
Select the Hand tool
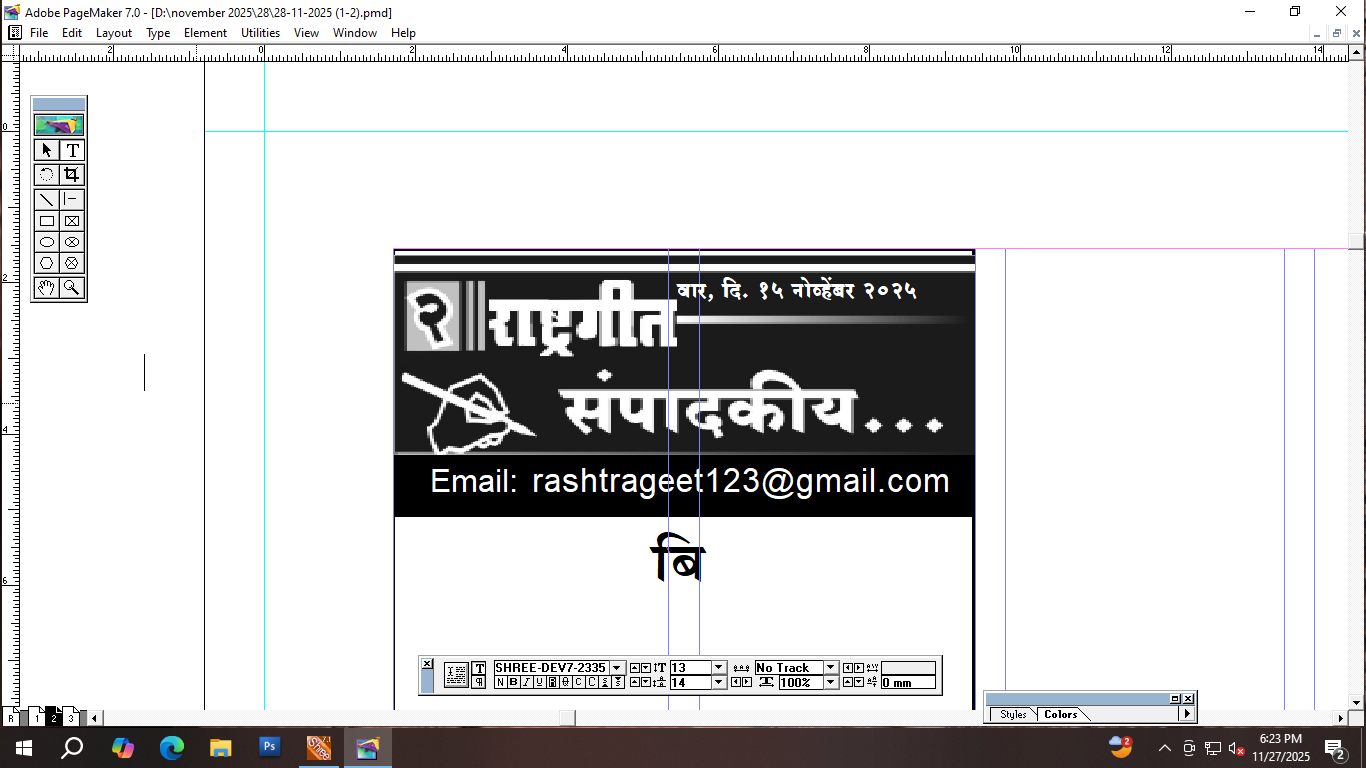(46, 288)
